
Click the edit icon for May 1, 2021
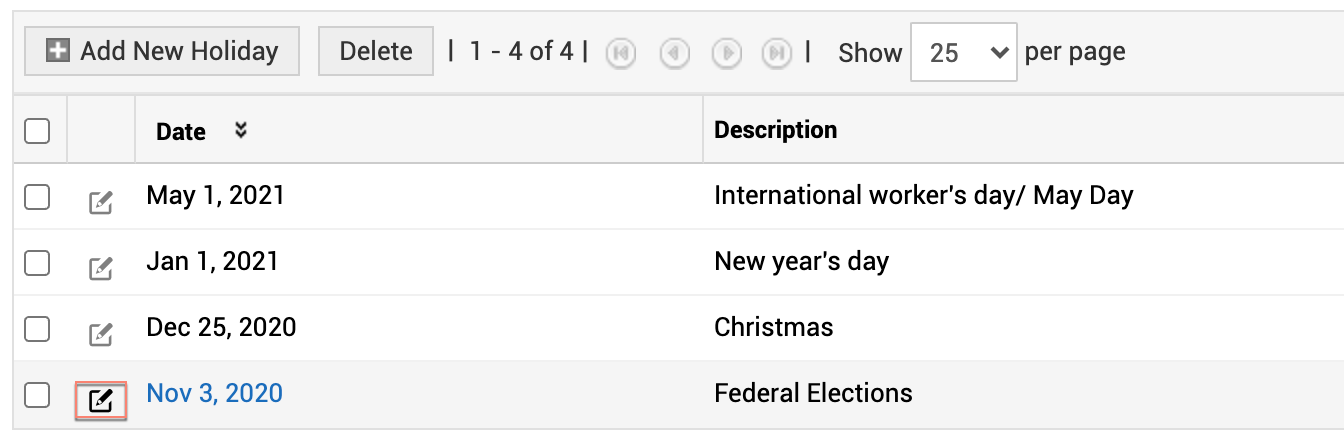click(101, 202)
